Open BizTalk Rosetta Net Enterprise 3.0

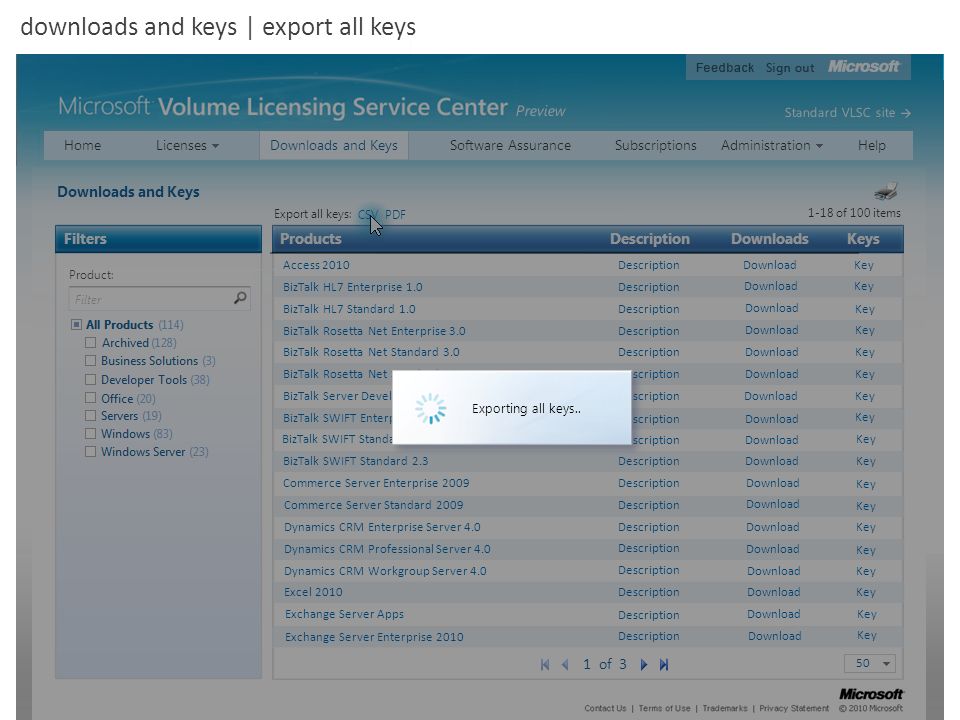[x=374, y=331]
